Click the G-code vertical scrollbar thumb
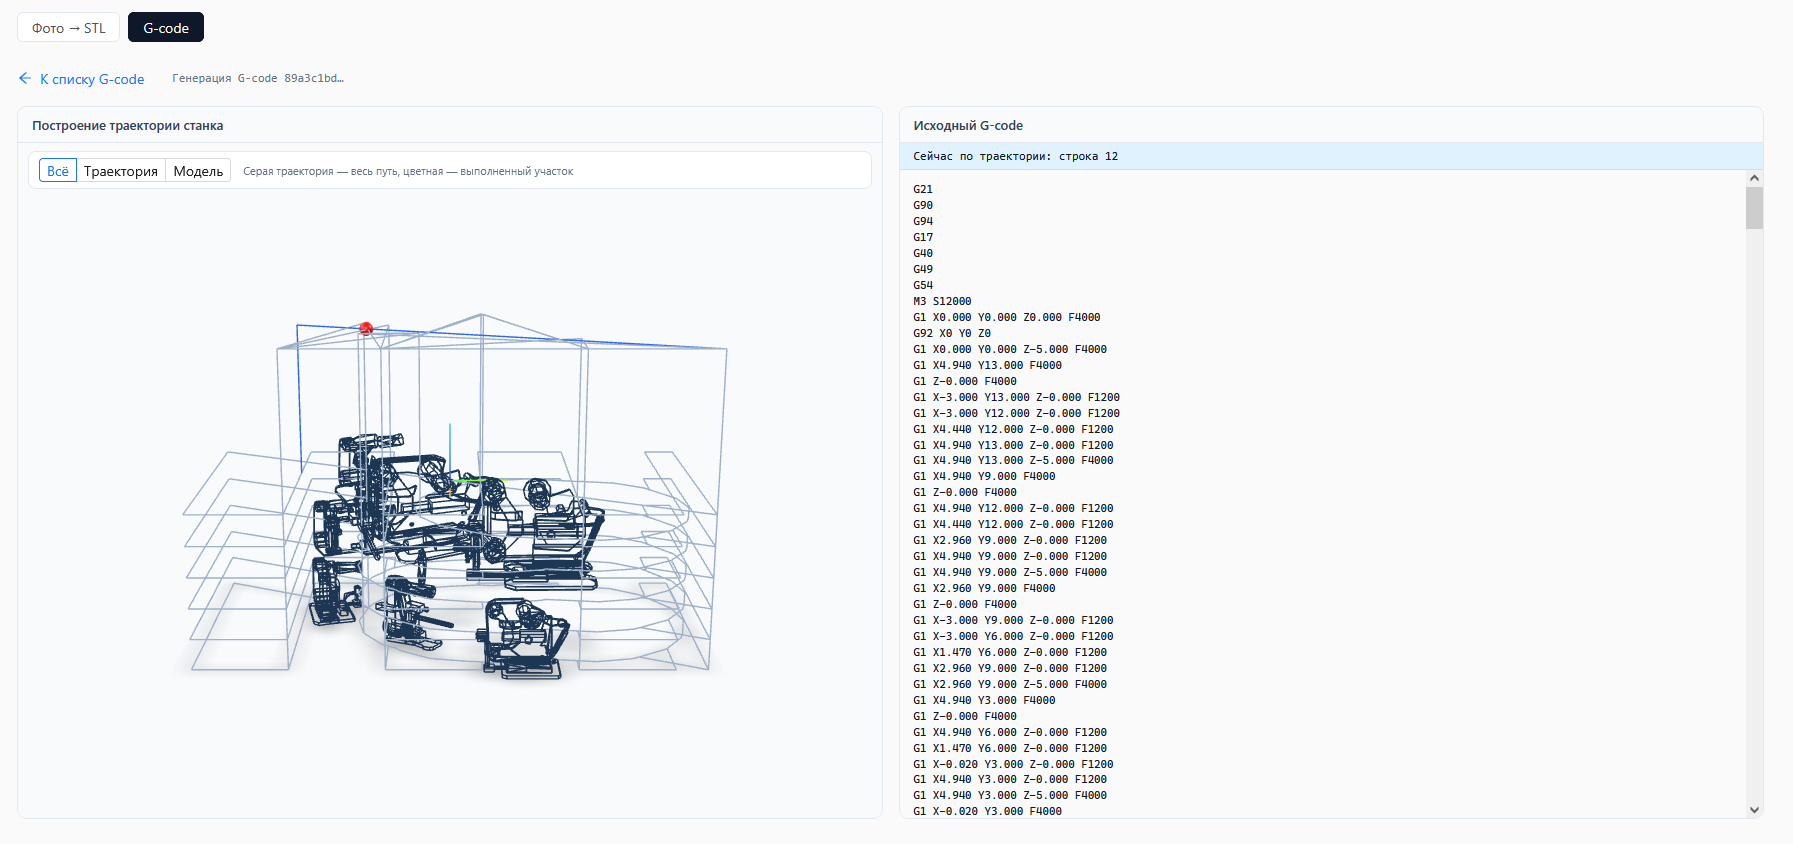 [x=1754, y=208]
